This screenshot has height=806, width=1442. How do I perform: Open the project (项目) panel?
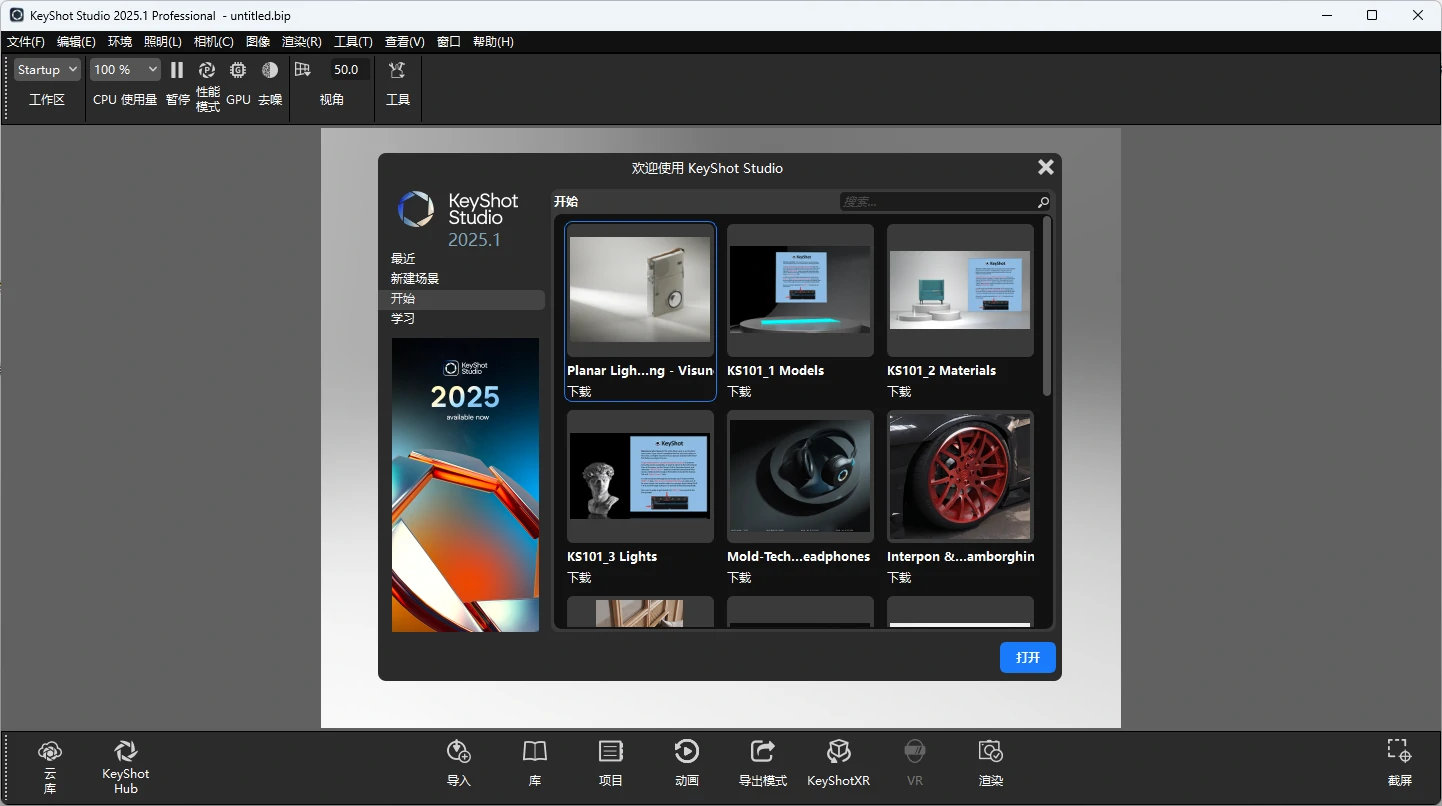tap(611, 751)
